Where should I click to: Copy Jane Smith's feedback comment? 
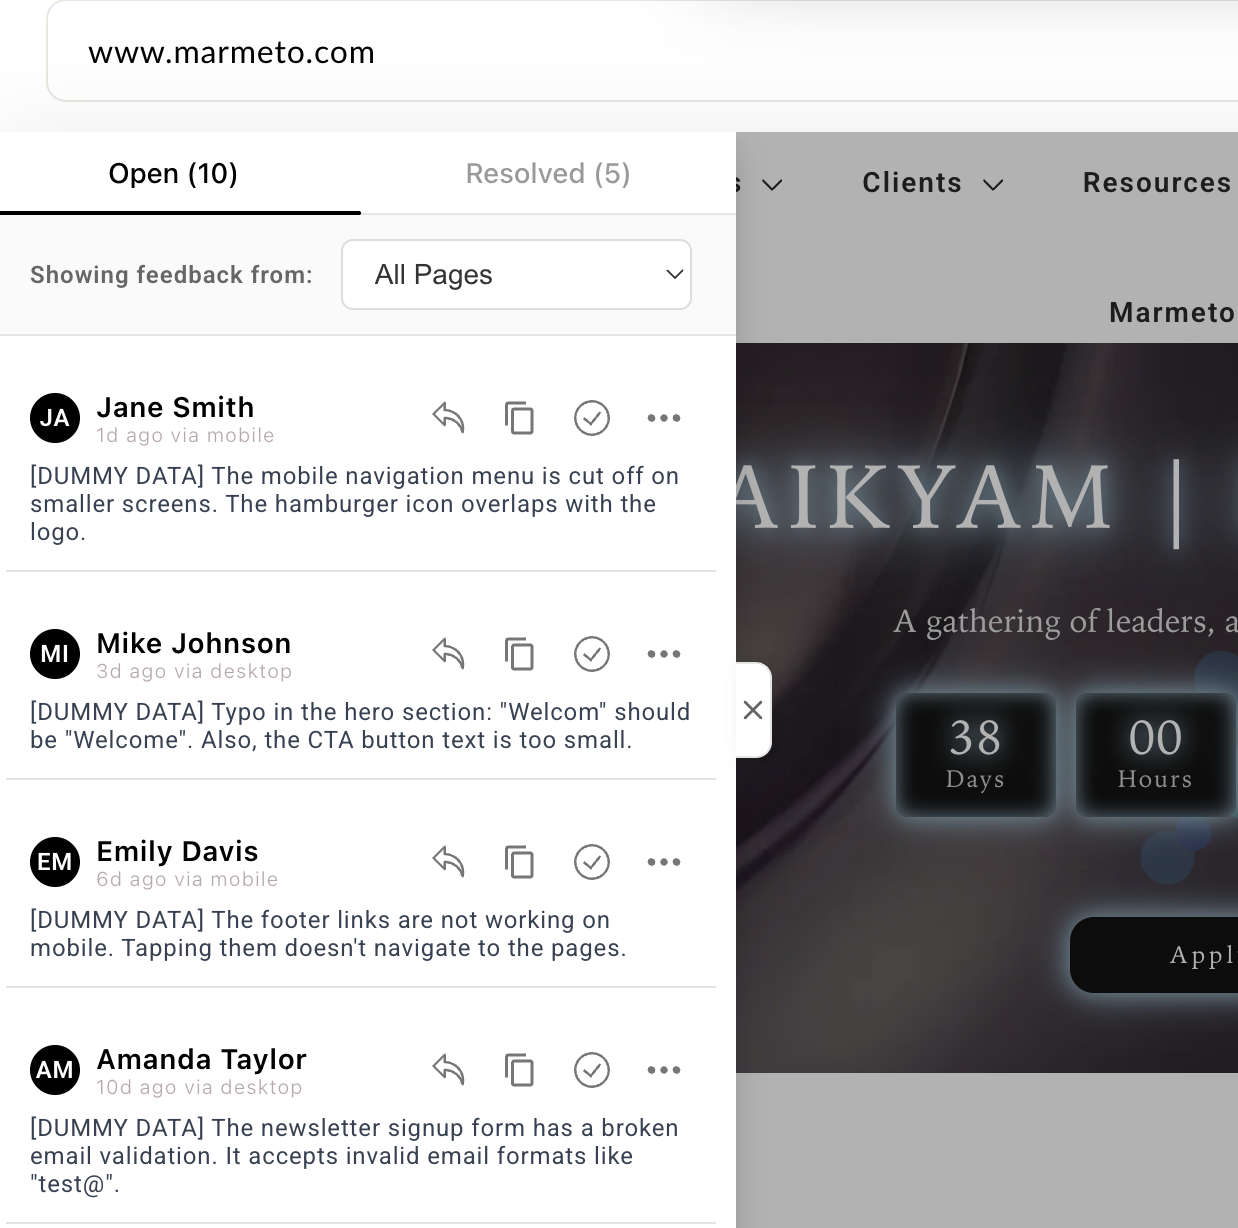coord(519,418)
